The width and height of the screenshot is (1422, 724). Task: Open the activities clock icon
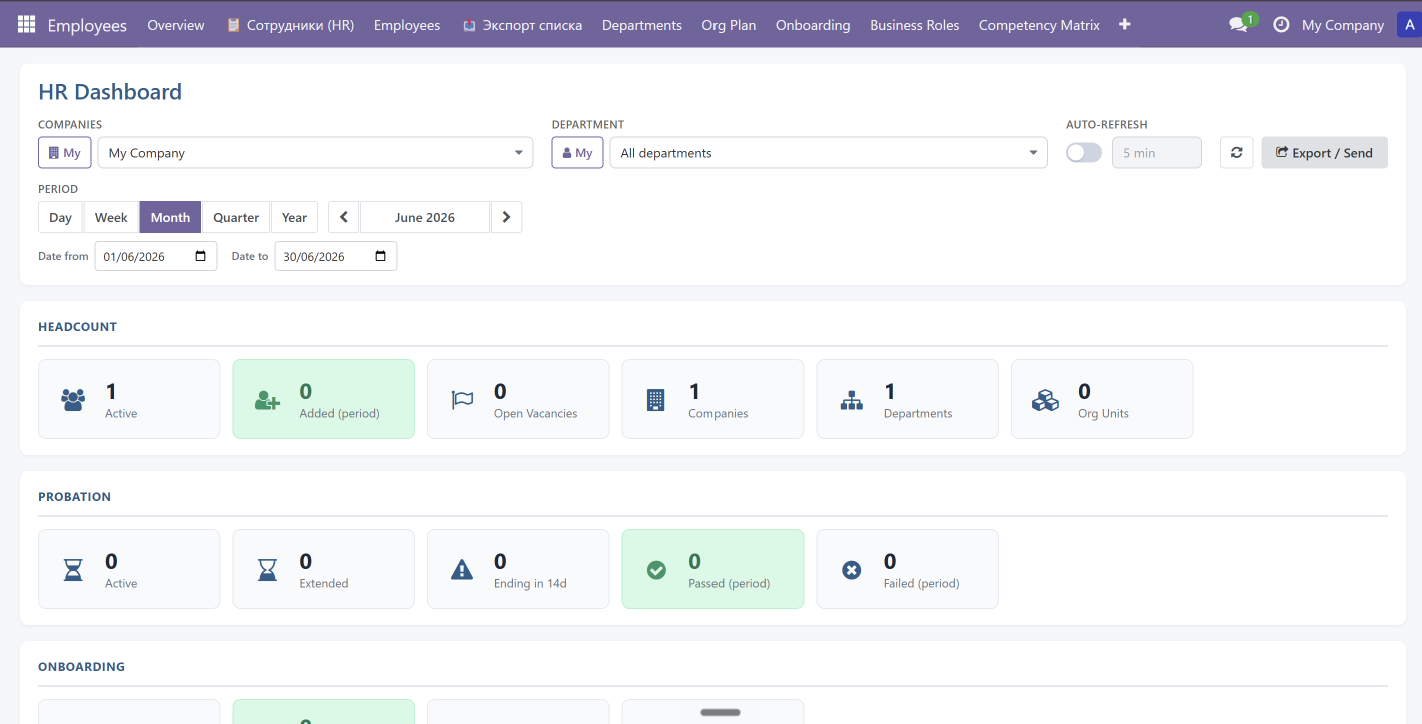click(1281, 25)
